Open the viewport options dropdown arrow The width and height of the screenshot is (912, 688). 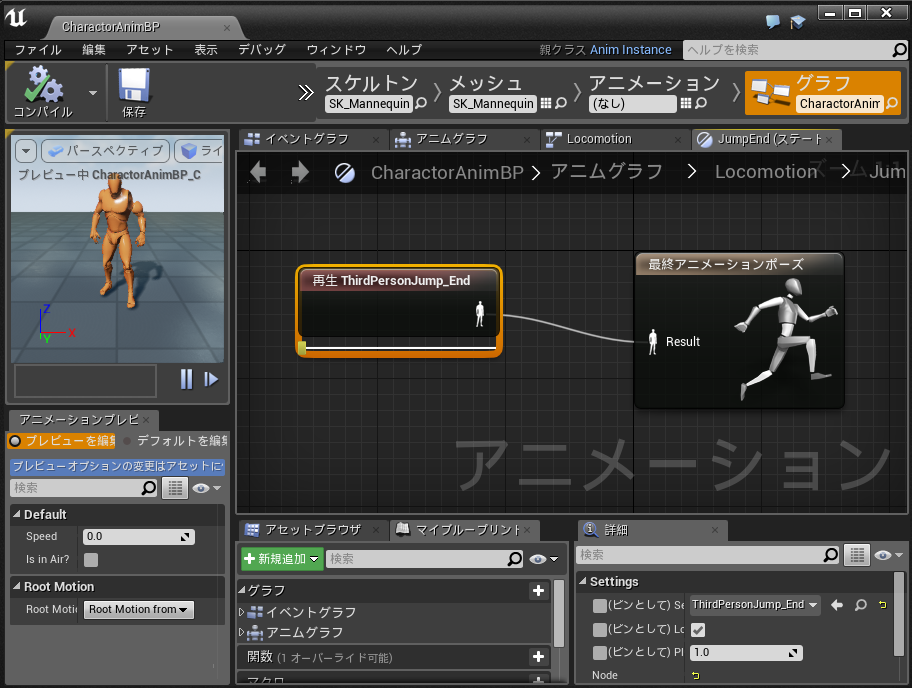point(26,151)
